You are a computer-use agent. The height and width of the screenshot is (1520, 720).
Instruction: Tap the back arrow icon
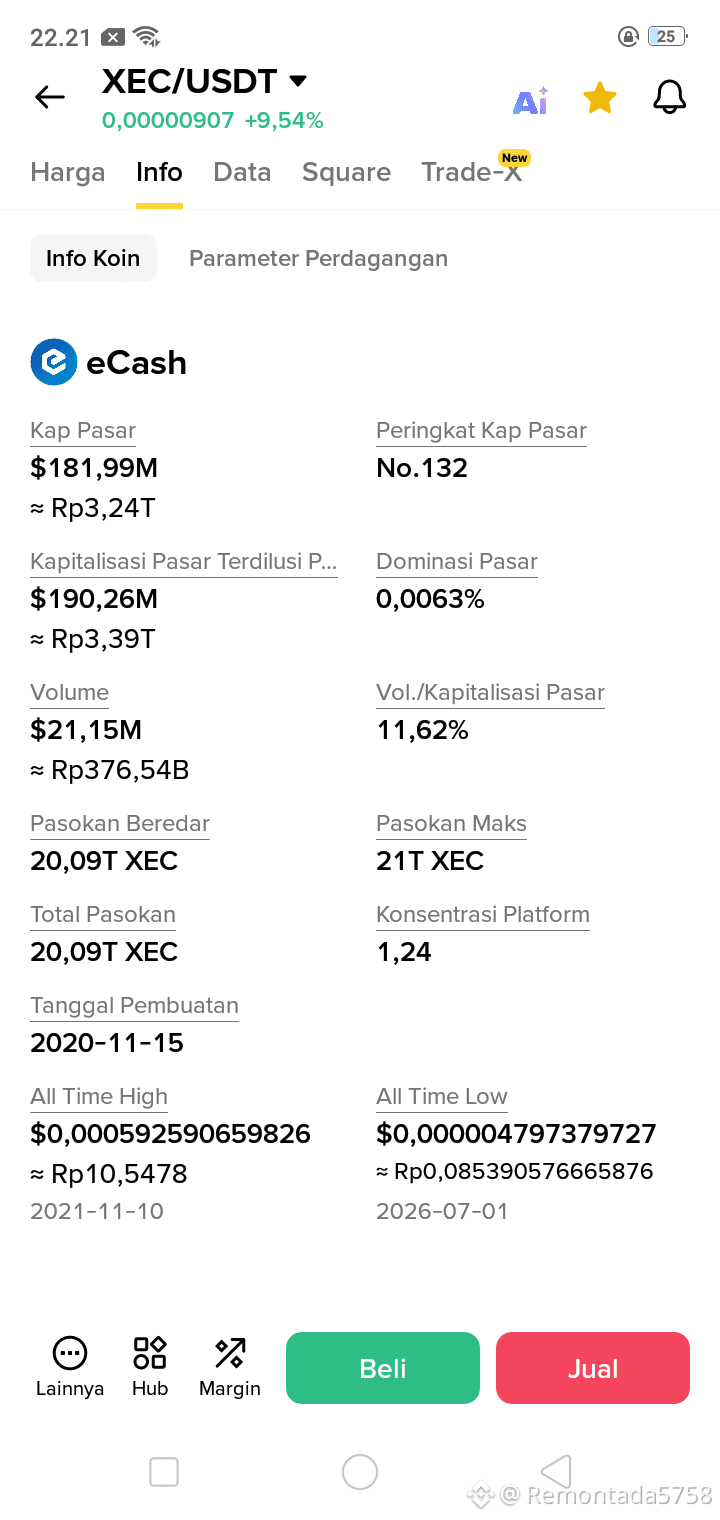tap(49, 97)
